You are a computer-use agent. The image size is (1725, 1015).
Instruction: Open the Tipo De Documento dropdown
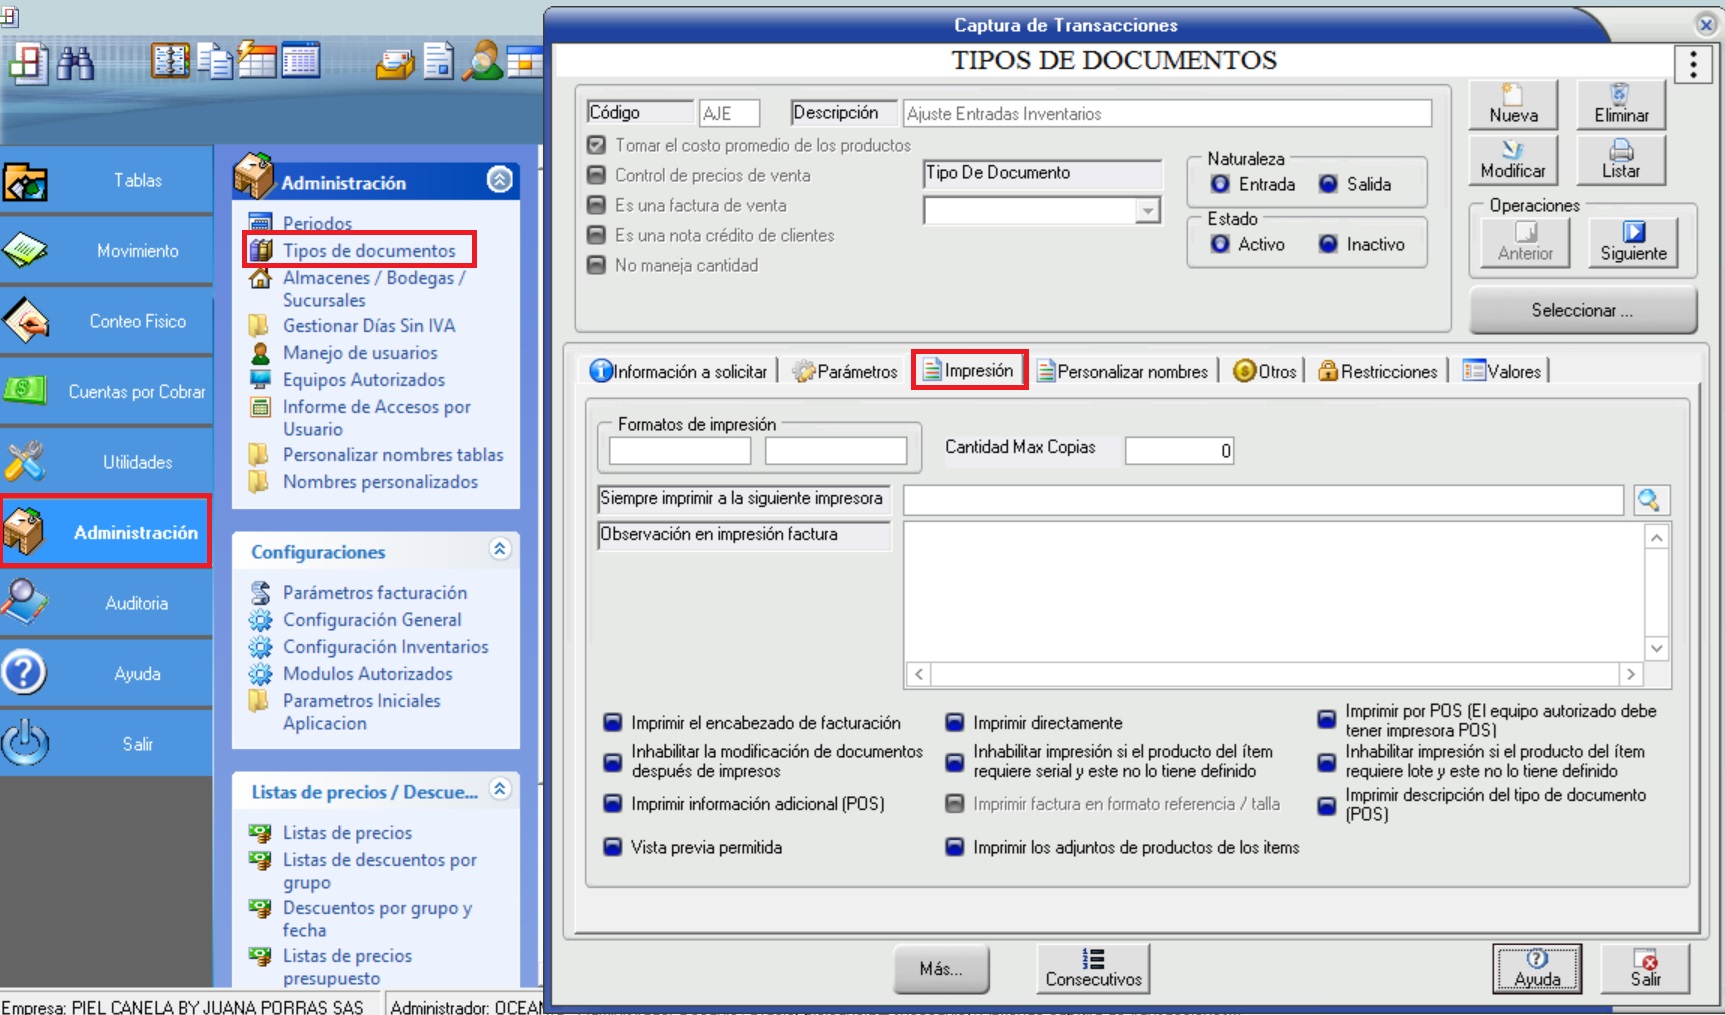(x=1147, y=211)
